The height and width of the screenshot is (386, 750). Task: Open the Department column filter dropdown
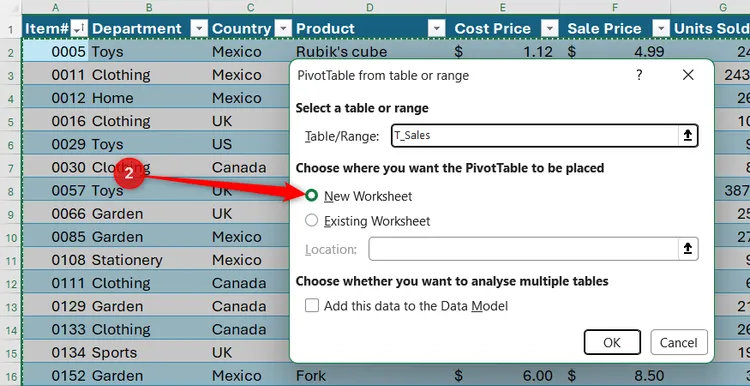tap(199, 29)
